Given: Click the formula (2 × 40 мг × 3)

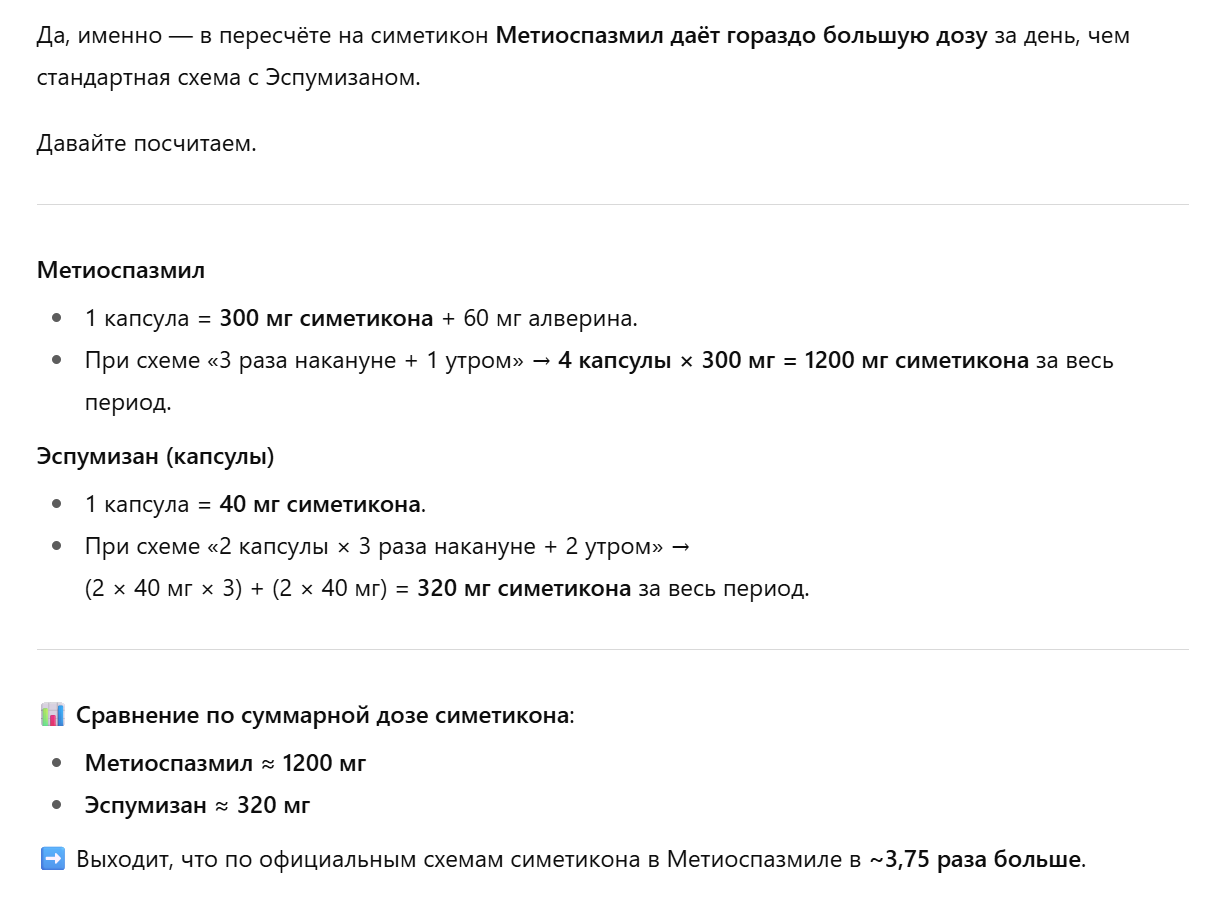Looking at the screenshot, I should 164,588.
